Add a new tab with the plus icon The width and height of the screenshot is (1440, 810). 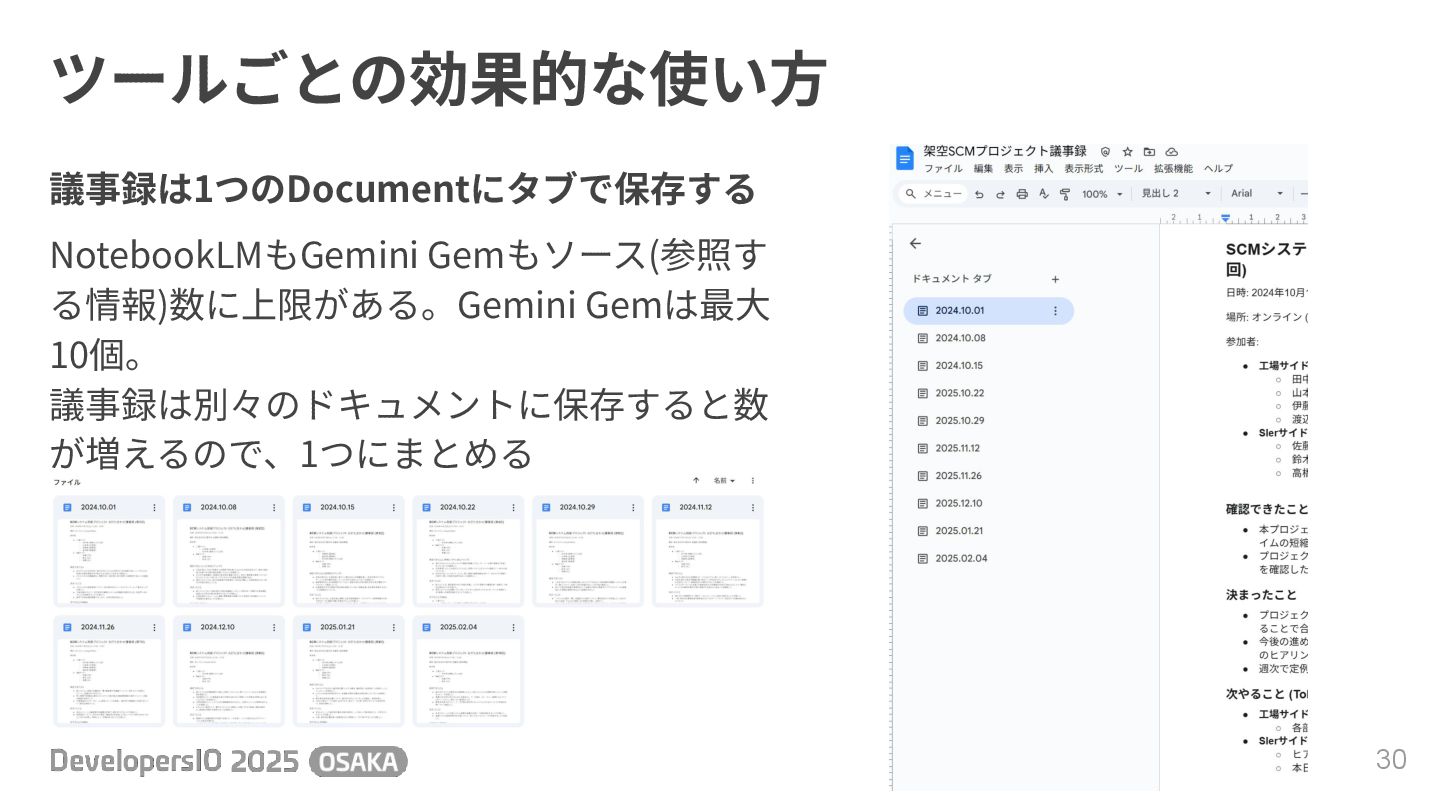coord(1055,279)
